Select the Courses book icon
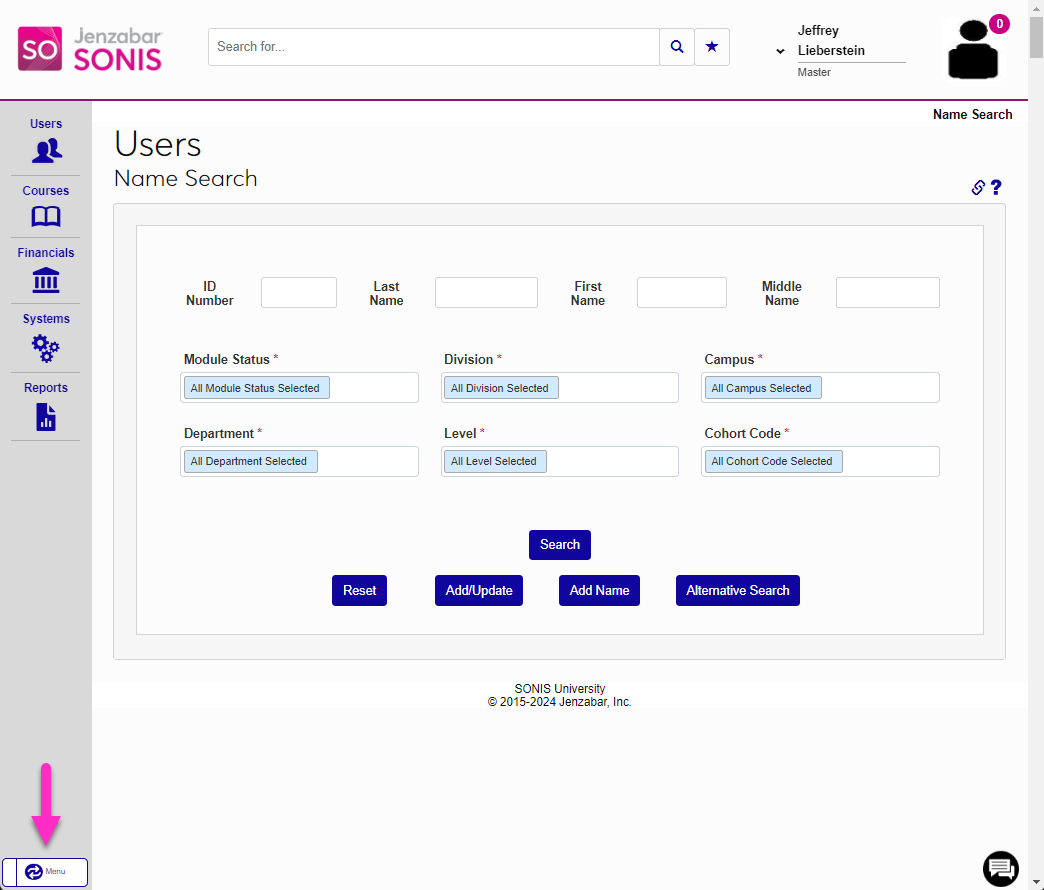The height and width of the screenshot is (890, 1044). tap(45, 216)
